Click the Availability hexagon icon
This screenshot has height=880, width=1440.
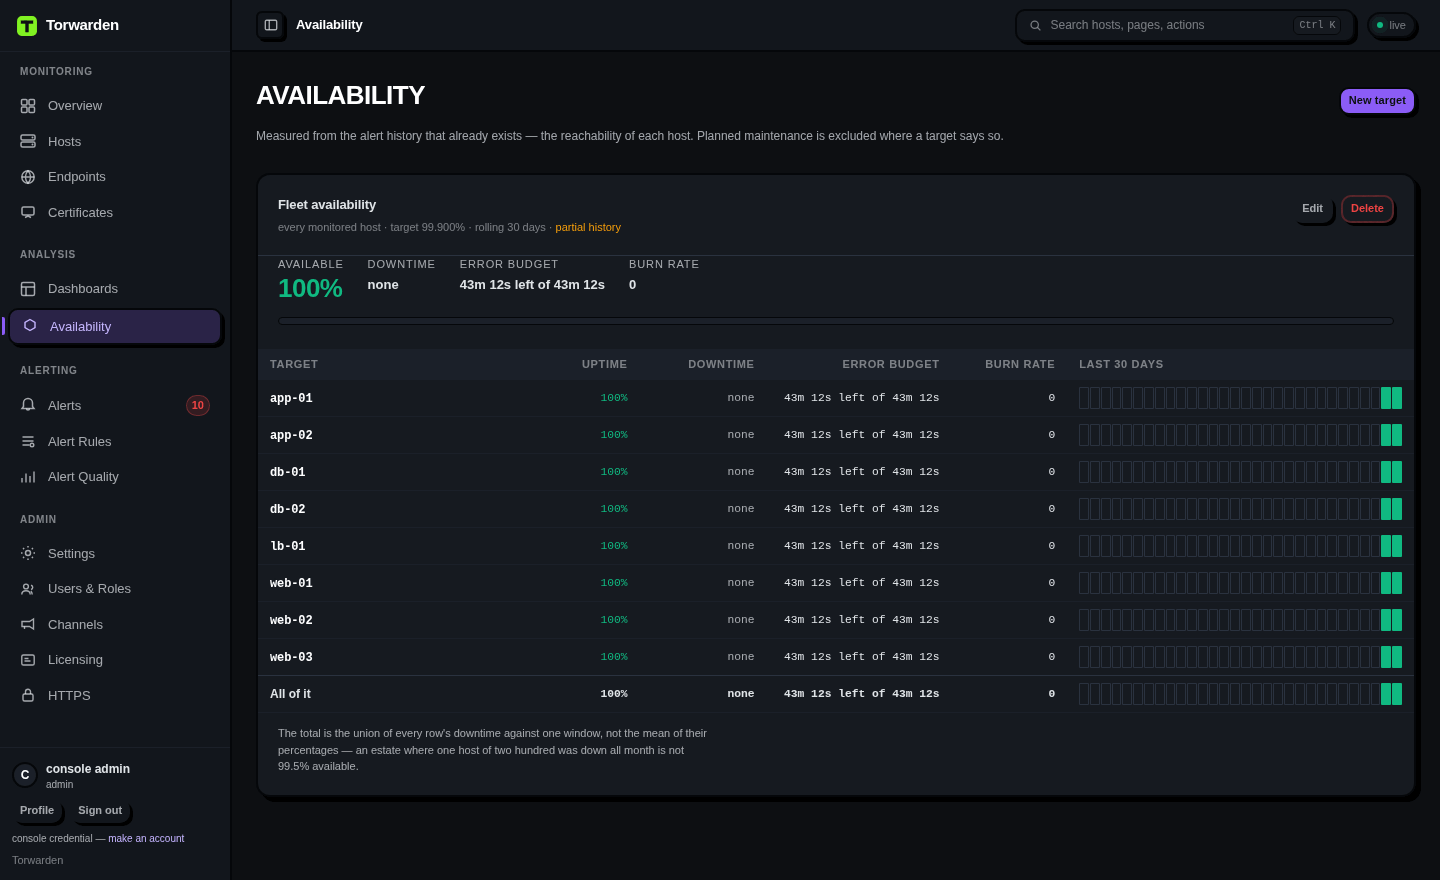tap(30, 326)
